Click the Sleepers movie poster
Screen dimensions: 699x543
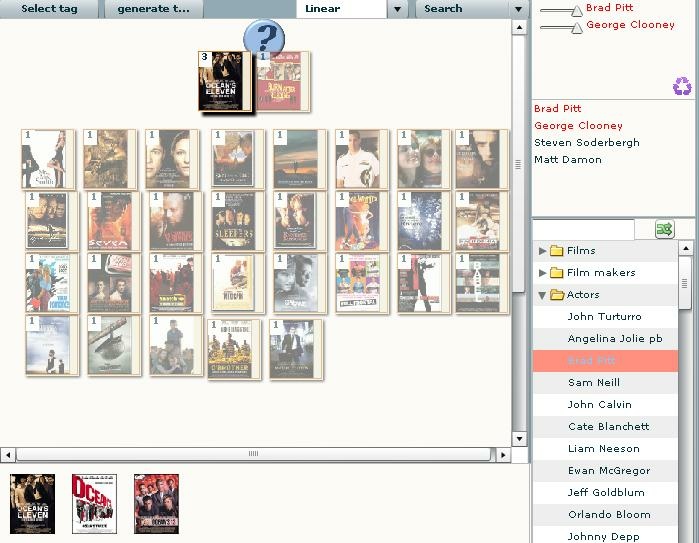[x=238, y=221]
